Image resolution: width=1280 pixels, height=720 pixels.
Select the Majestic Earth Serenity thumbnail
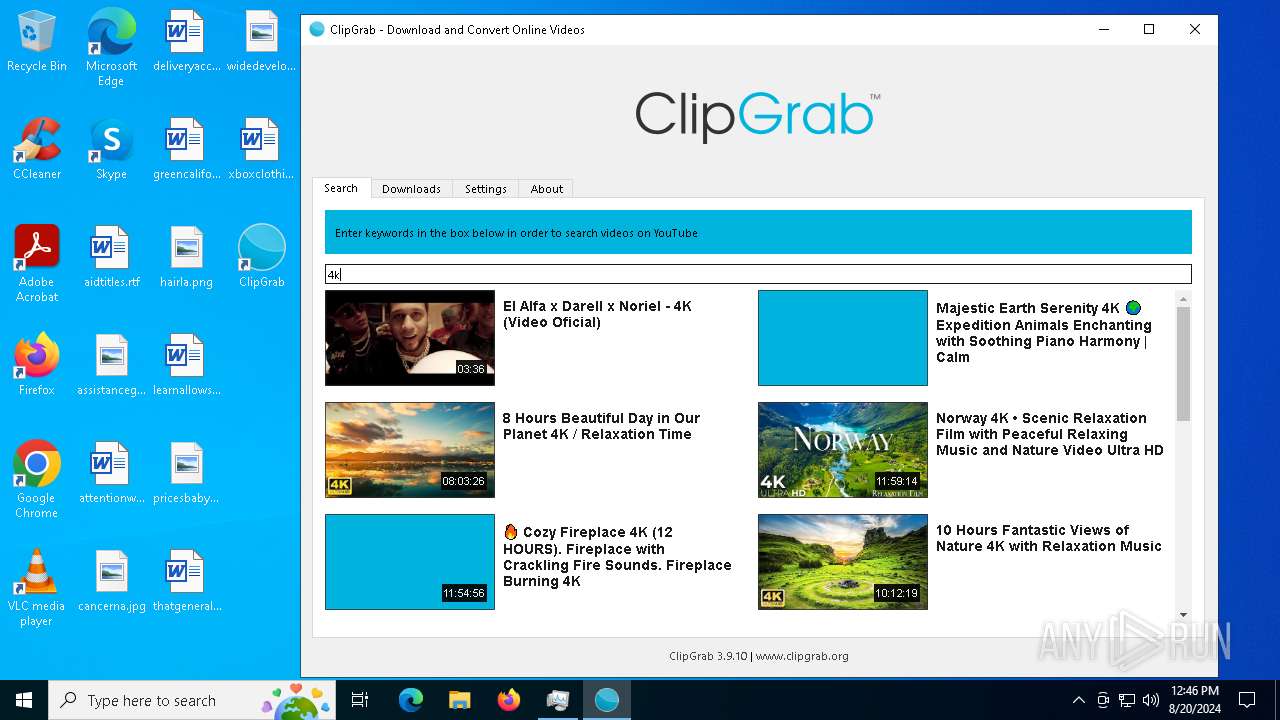[x=843, y=338]
